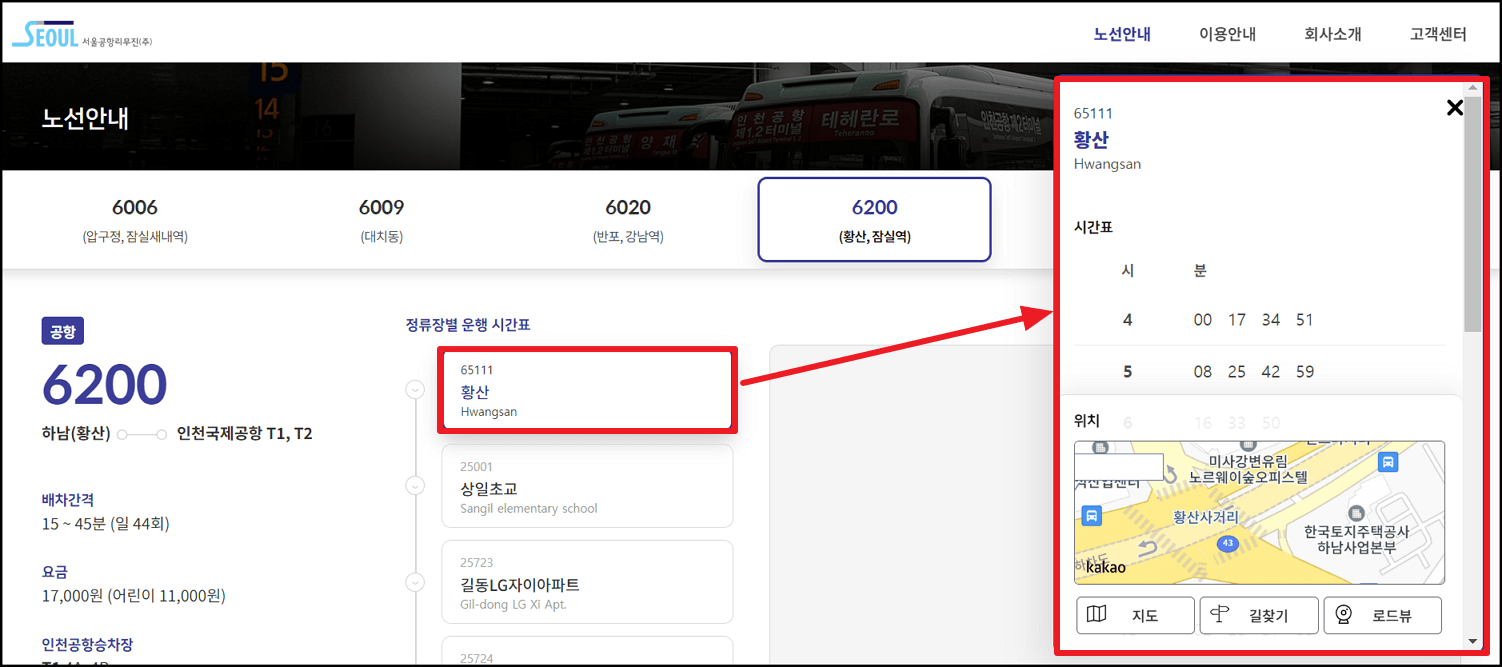Image resolution: width=1502 pixels, height=667 pixels.
Task: Expand the chevron next to 황산 stop
Action: tap(416, 390)
